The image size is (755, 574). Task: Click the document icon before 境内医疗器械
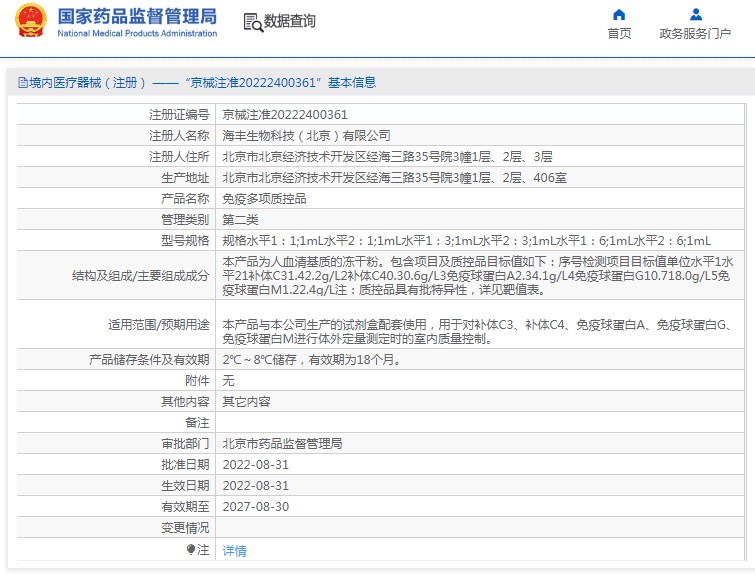coord(23,83)
